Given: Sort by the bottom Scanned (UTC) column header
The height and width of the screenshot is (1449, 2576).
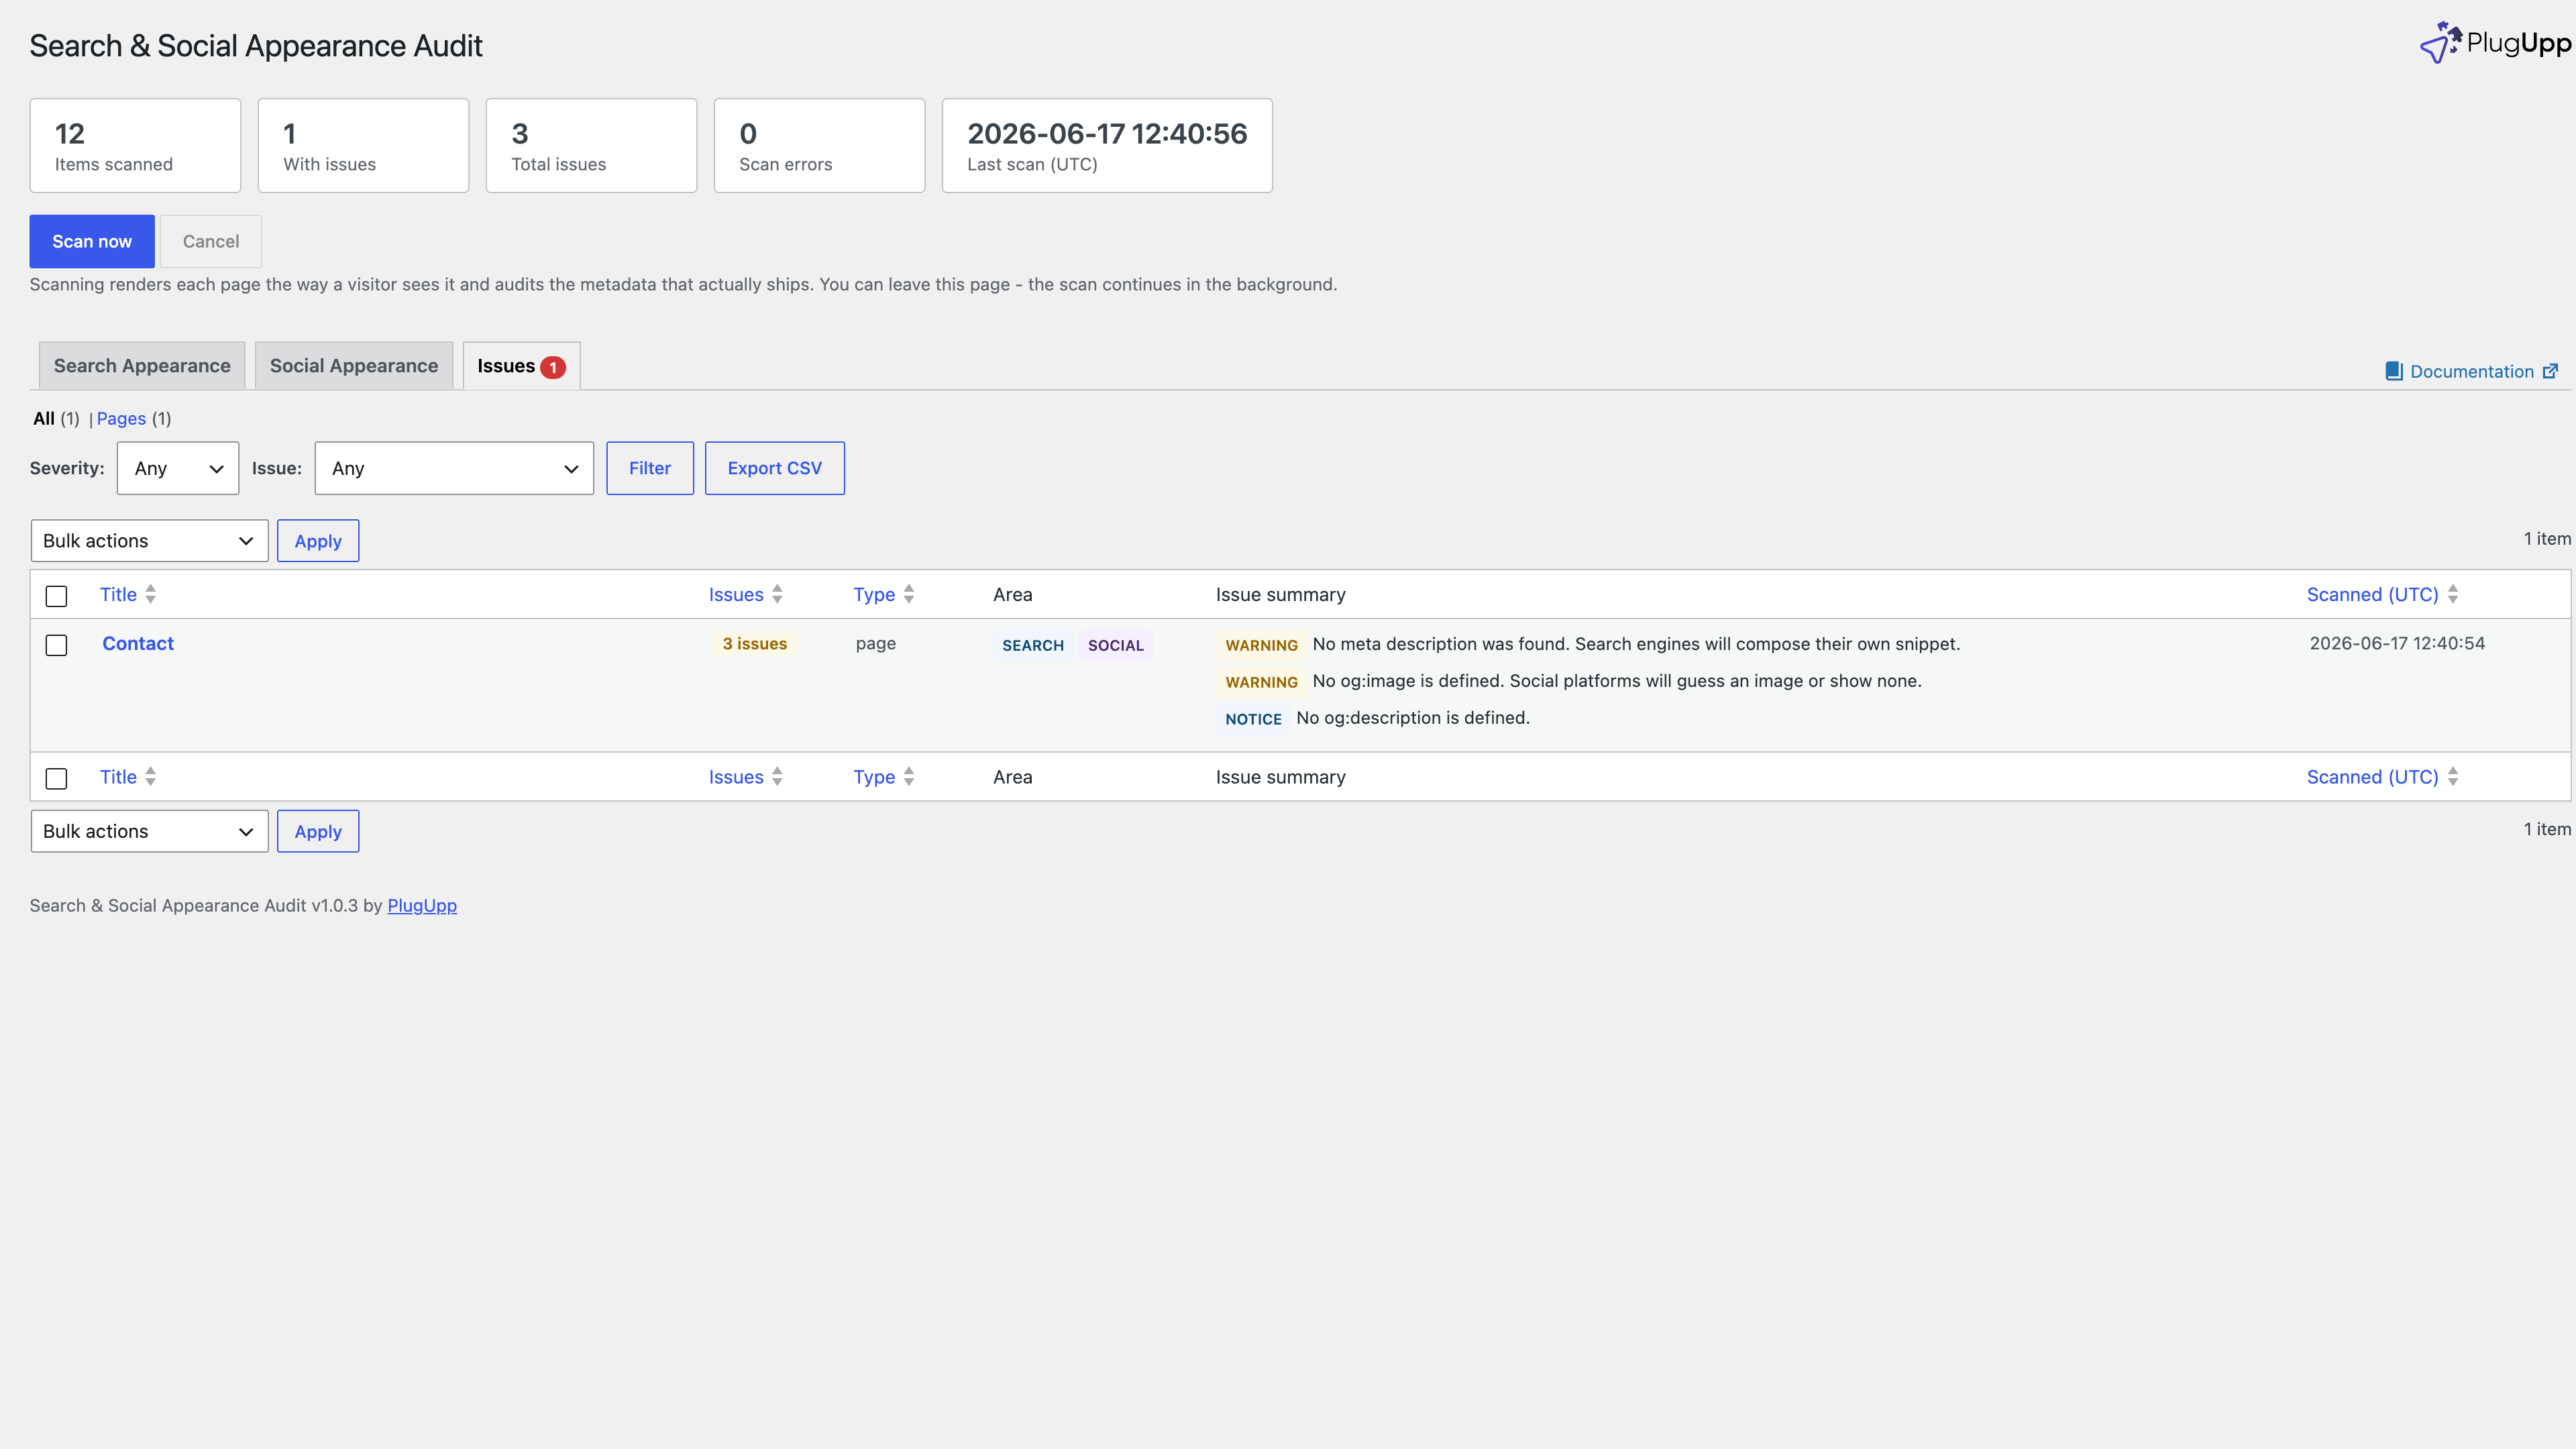Looking at the screenshot, I should [2372, 776].
